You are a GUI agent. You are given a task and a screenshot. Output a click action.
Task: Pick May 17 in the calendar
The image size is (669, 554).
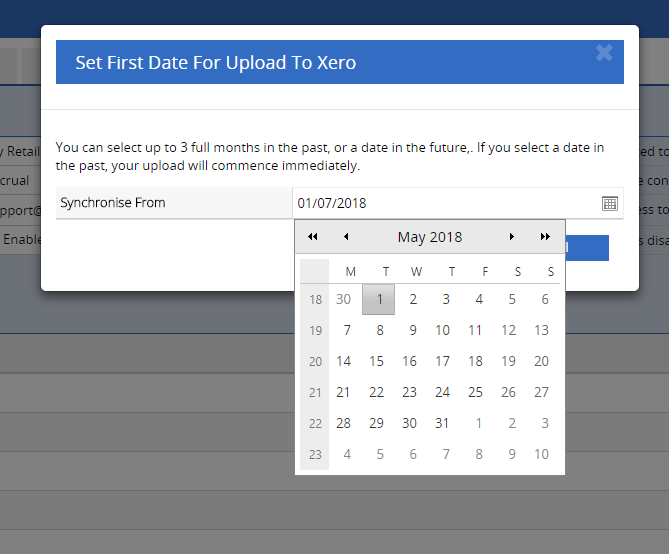[x=444, y=362]
